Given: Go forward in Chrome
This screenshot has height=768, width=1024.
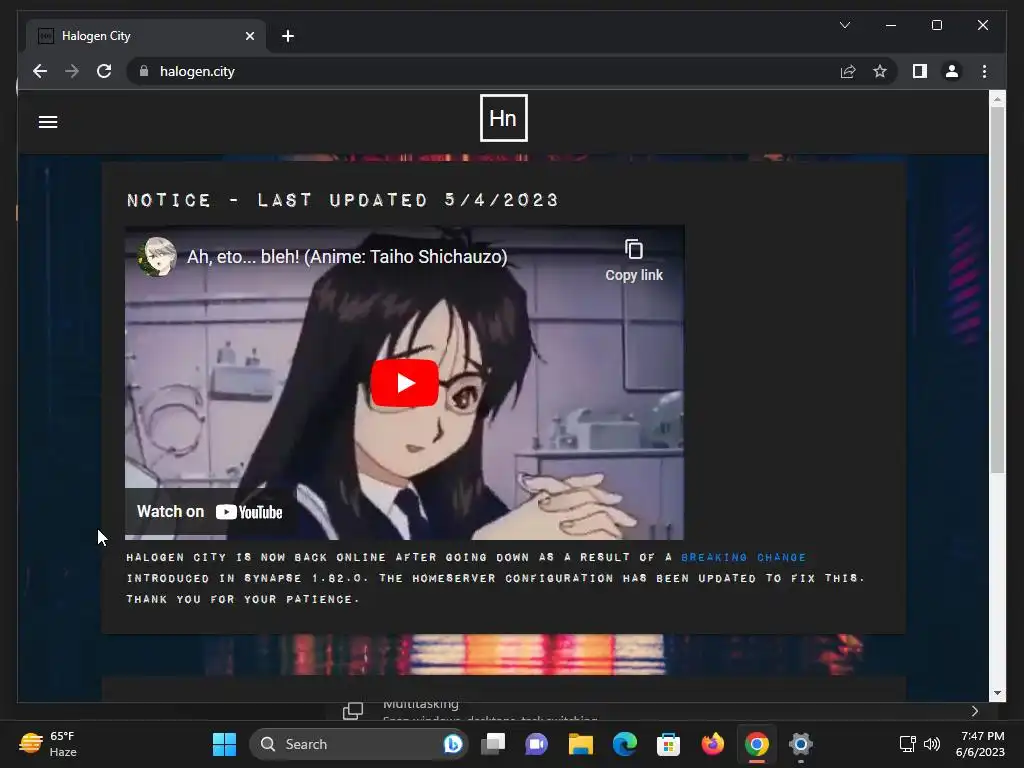Looking at the screenshot, I should click(72, 71).
